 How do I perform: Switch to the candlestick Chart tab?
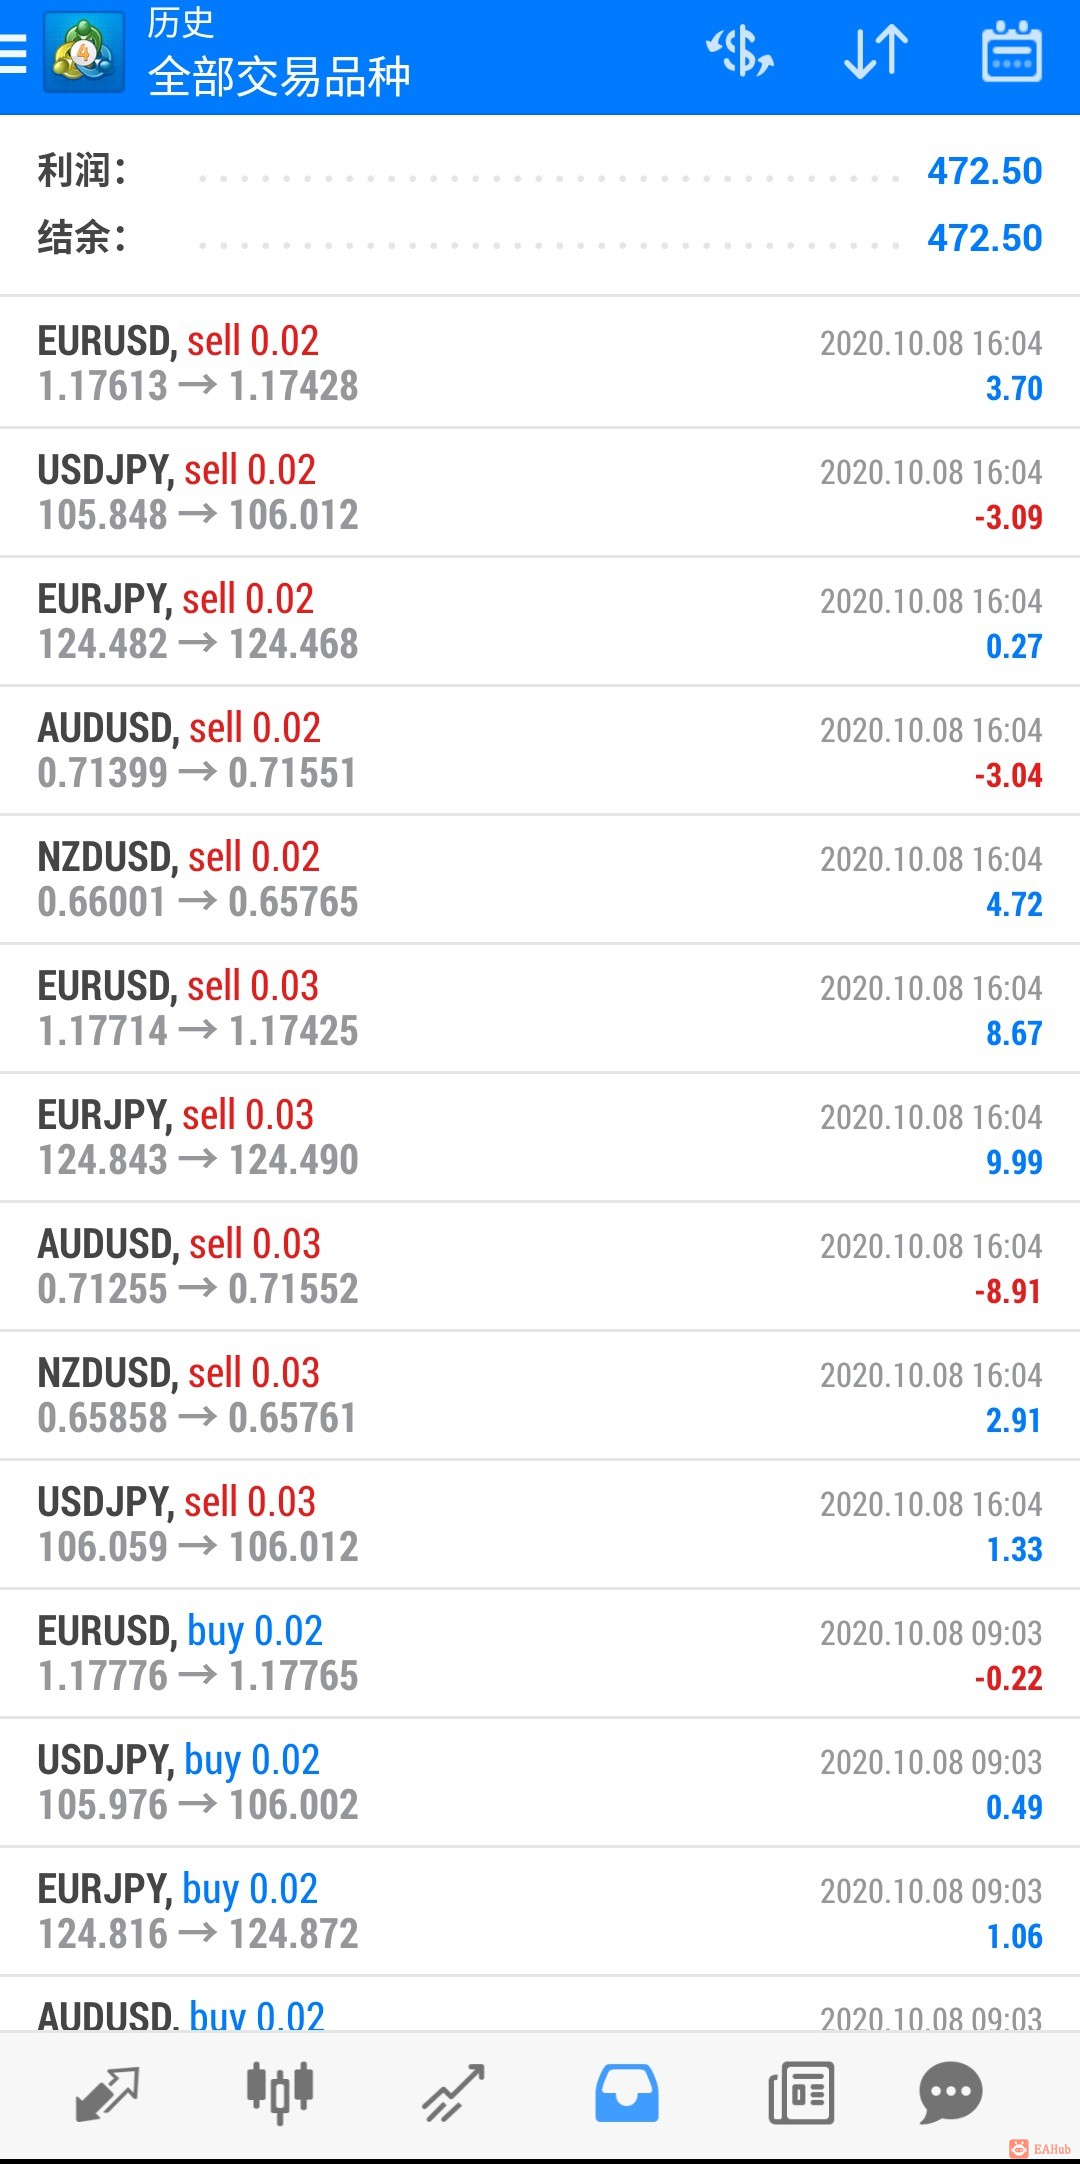coord(280,2092)
